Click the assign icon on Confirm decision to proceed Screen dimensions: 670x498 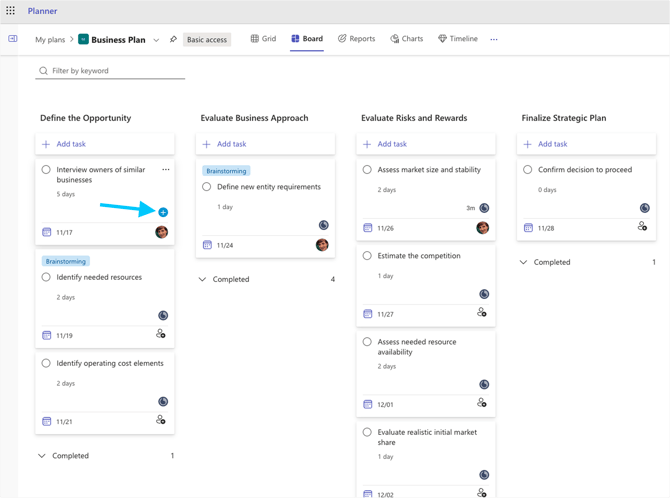pyautogui.click(x=642, y=227)
